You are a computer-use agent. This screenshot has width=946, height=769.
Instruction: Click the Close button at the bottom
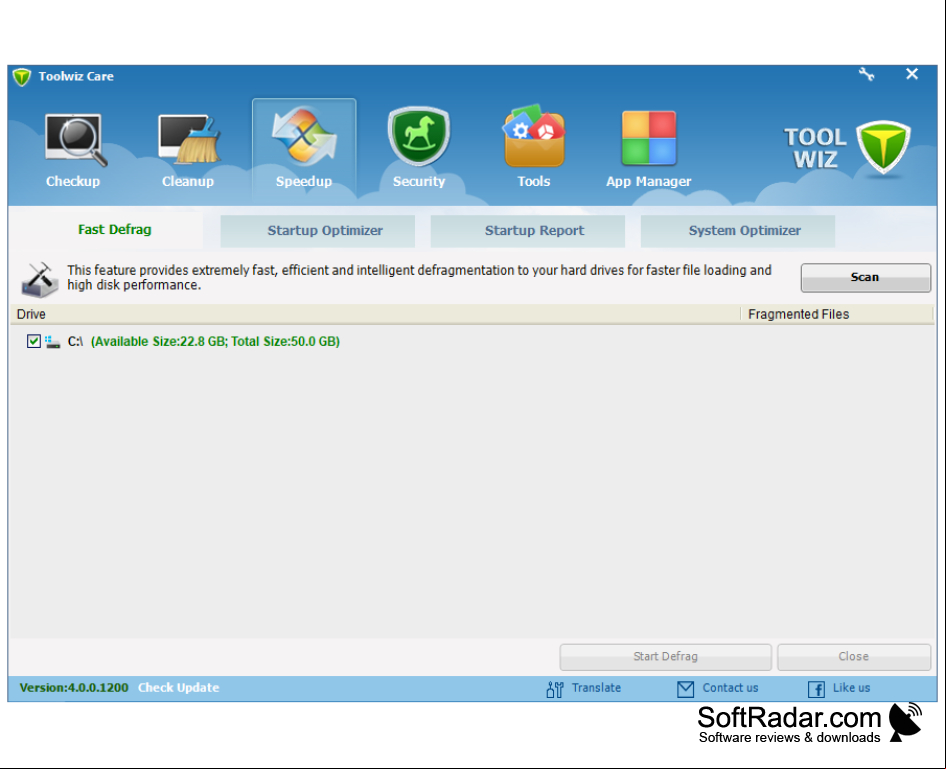click(854, 657)
